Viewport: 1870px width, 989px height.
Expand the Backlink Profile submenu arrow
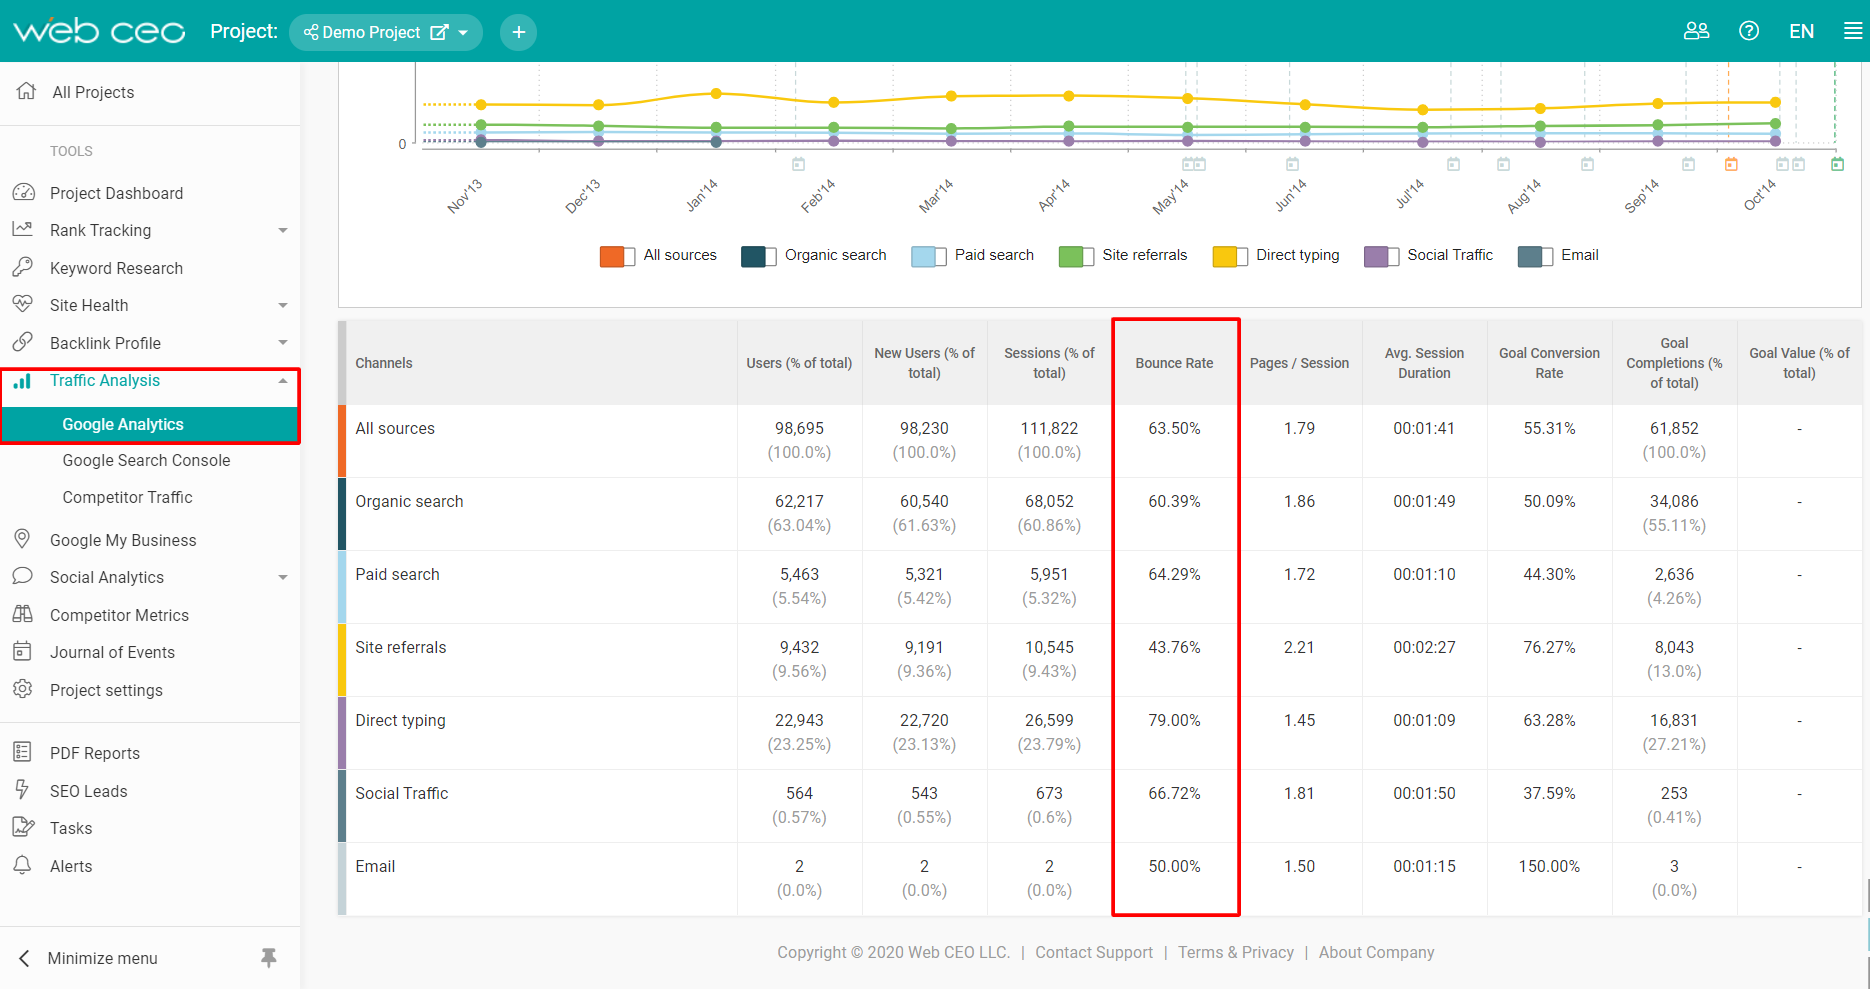283,343
